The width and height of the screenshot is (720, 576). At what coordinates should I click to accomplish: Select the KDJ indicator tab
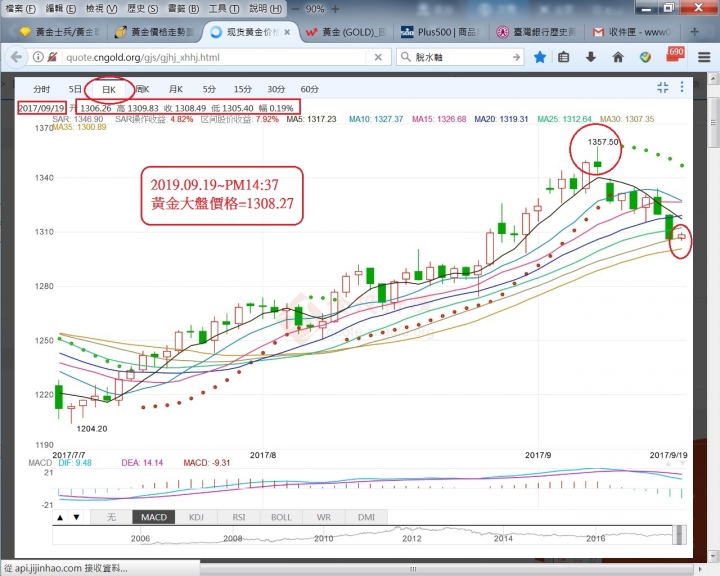[x=197, y=517]
